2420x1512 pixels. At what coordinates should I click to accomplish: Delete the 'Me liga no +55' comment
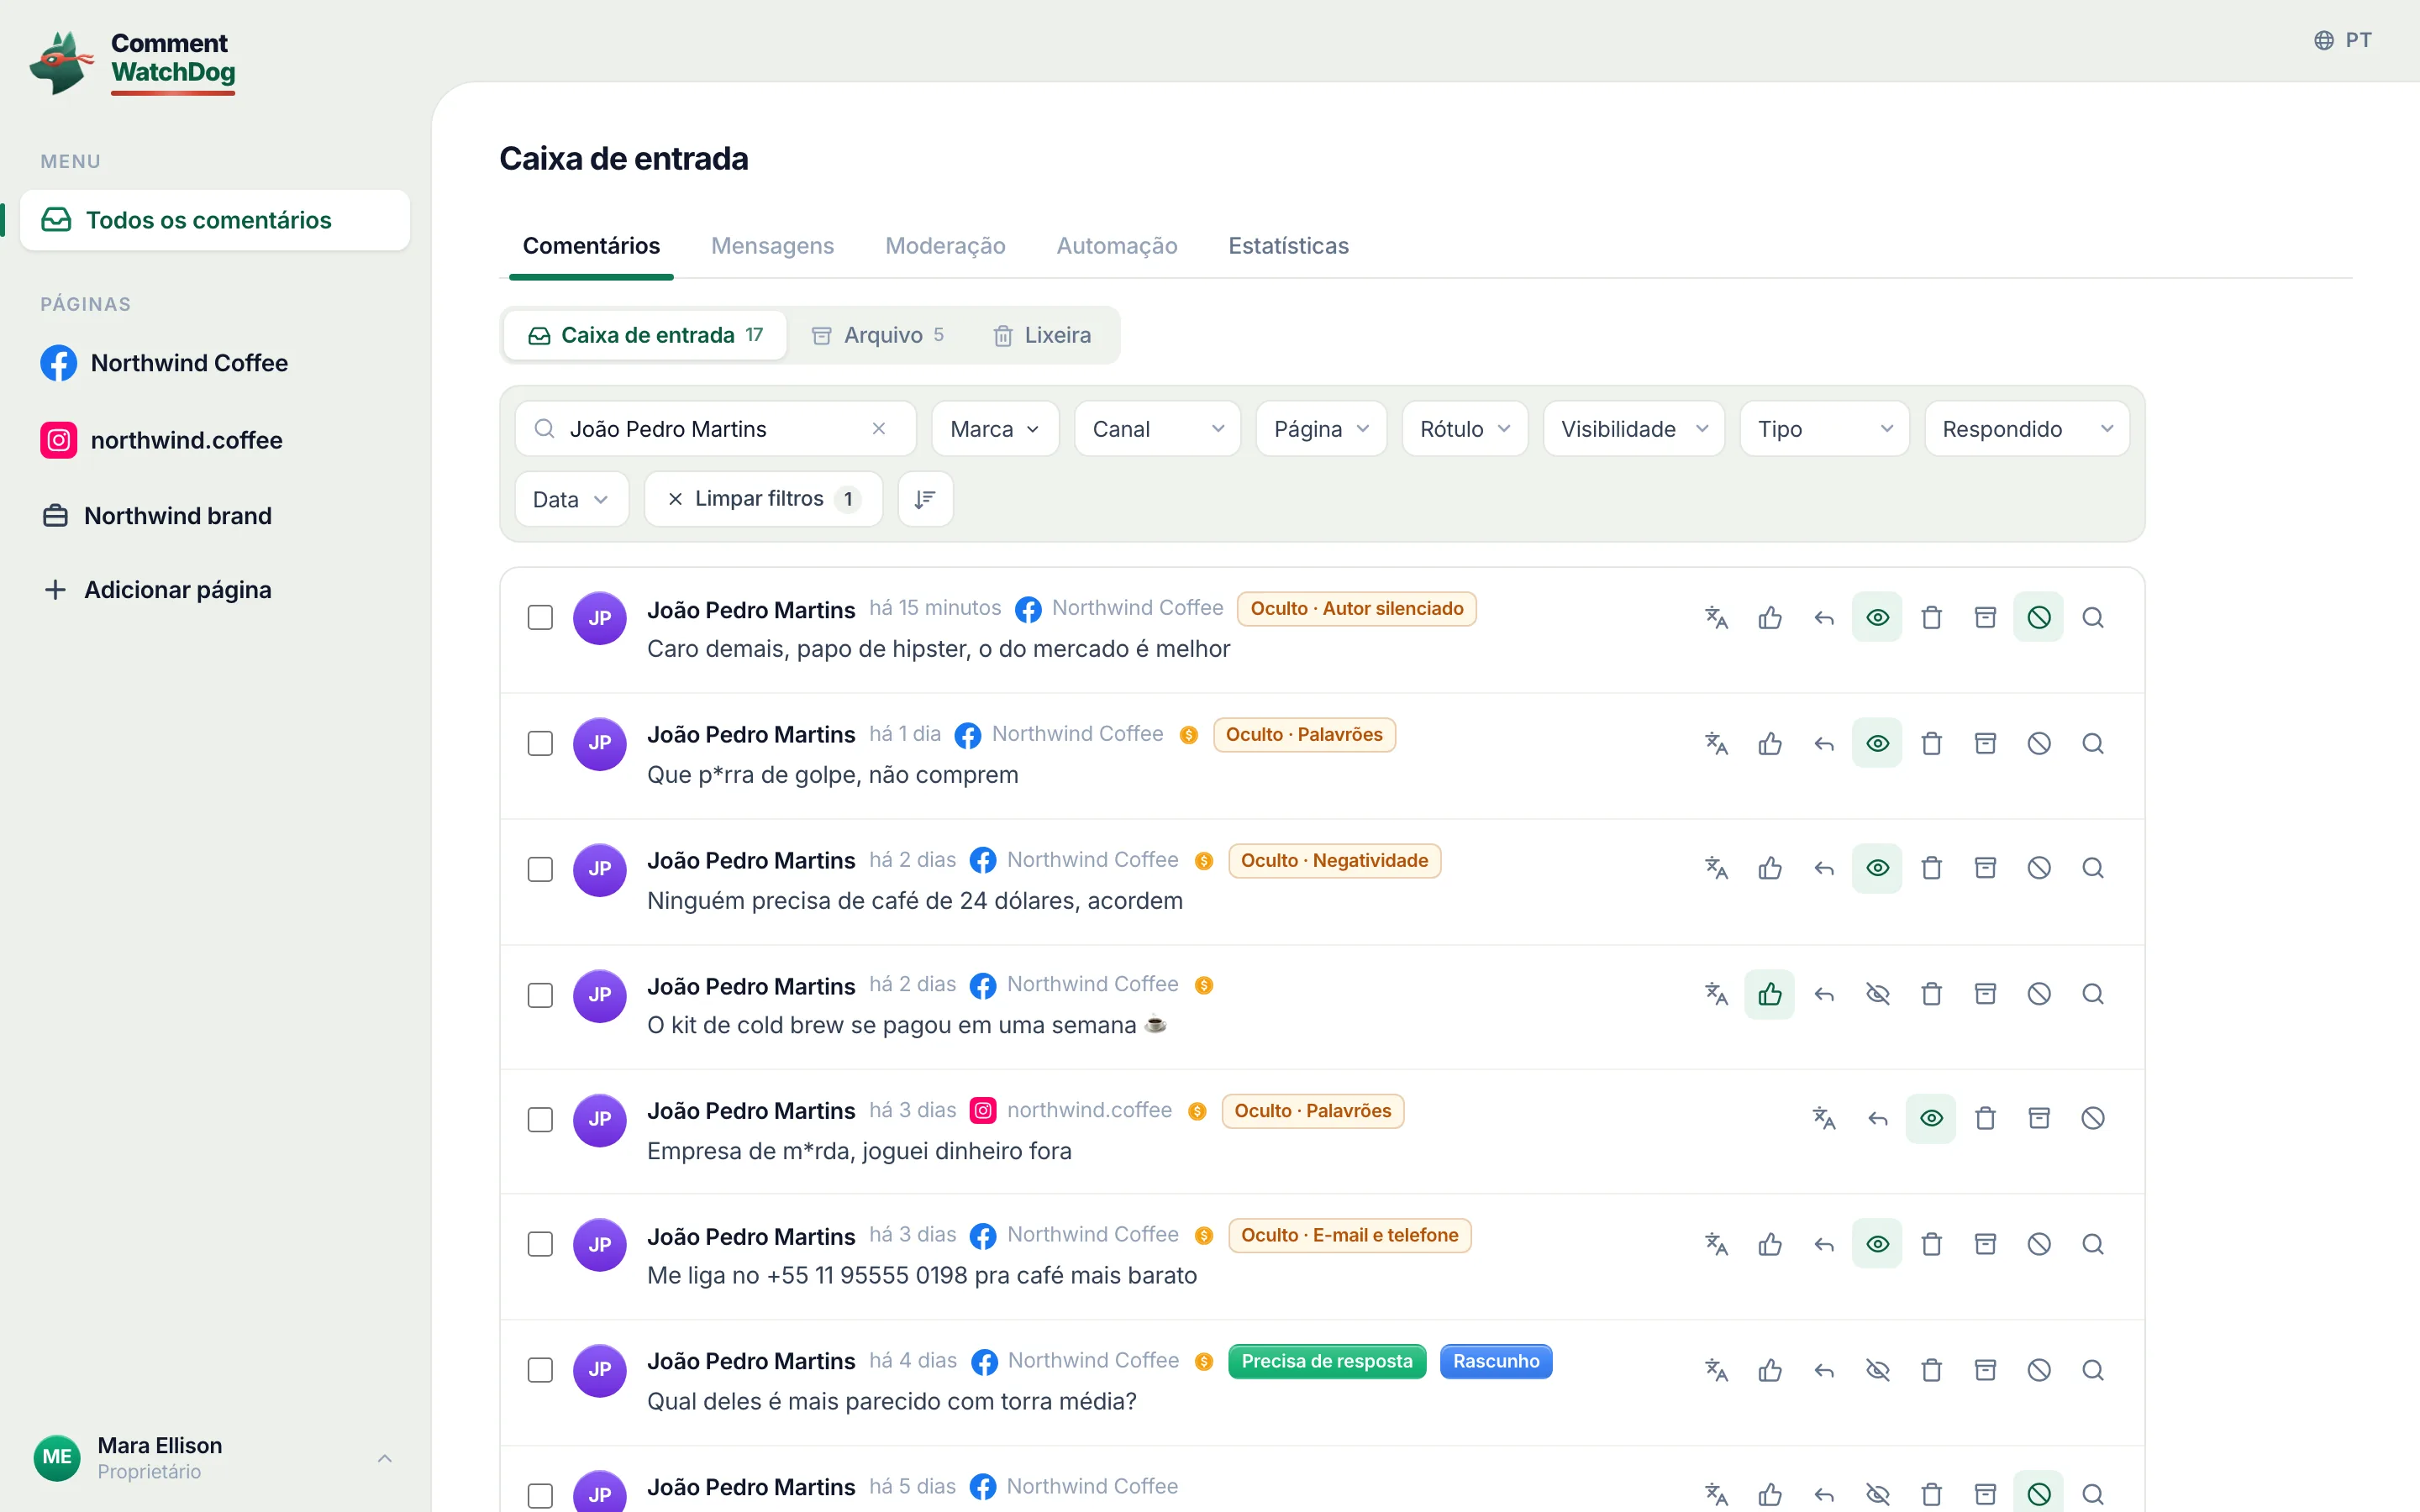point(1932,1244)
